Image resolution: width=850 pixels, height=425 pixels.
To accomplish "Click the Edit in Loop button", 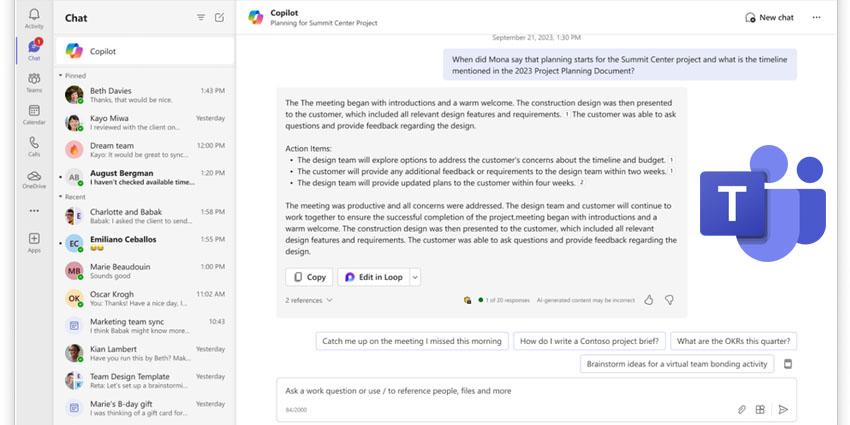I will point(374,277).
